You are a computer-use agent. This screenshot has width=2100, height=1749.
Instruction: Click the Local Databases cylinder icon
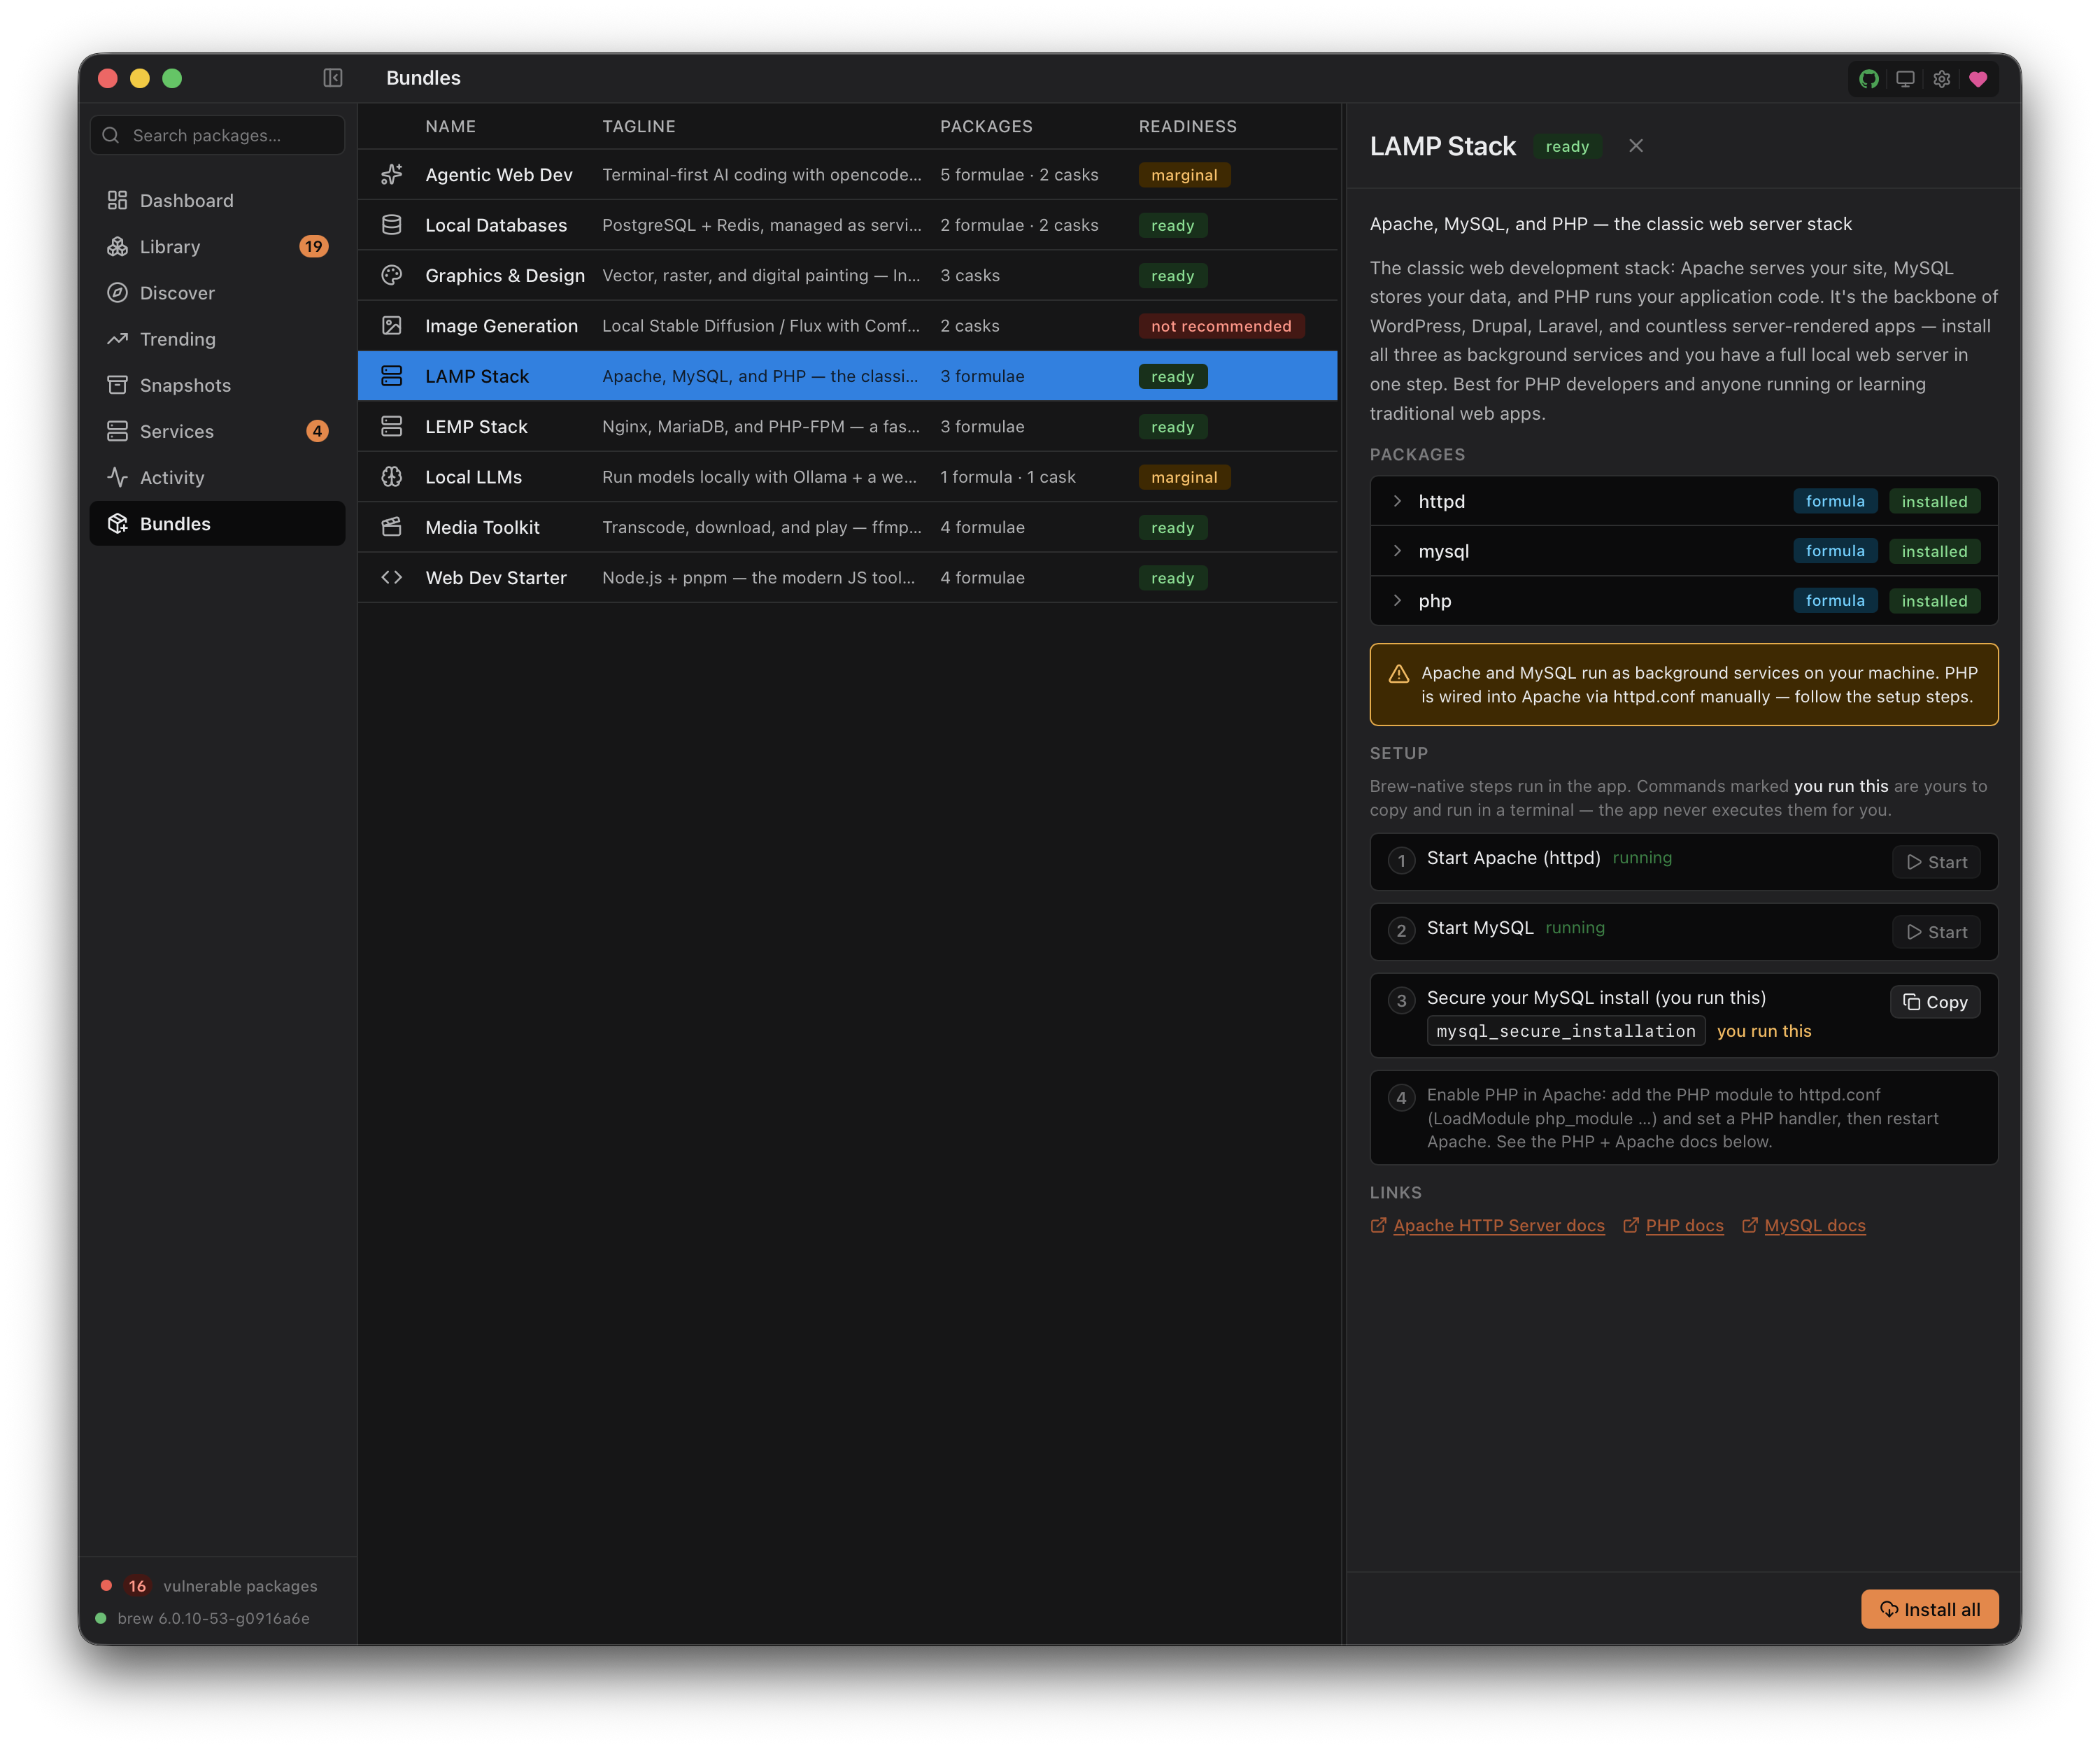(x=392, y=225)
